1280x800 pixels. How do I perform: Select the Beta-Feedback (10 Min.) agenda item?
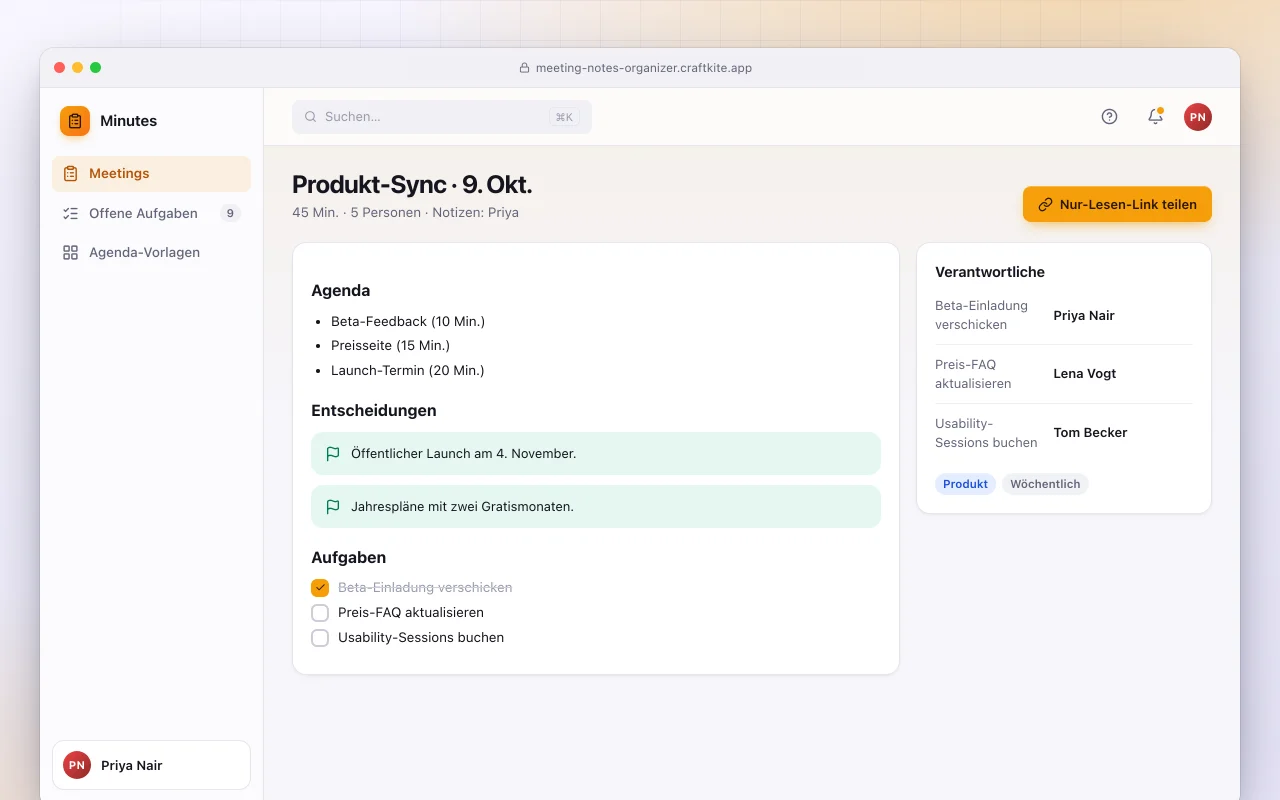408,321
